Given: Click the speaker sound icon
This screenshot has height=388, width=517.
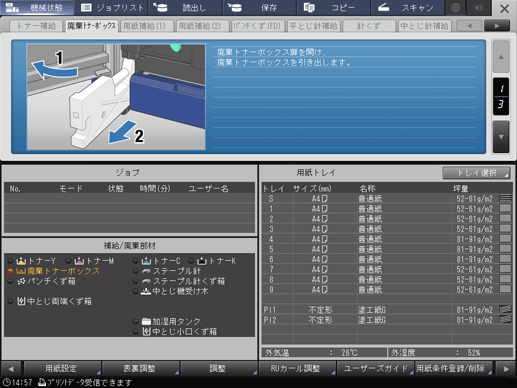Looking at the screenshot, I should click(x=479, y=8).
